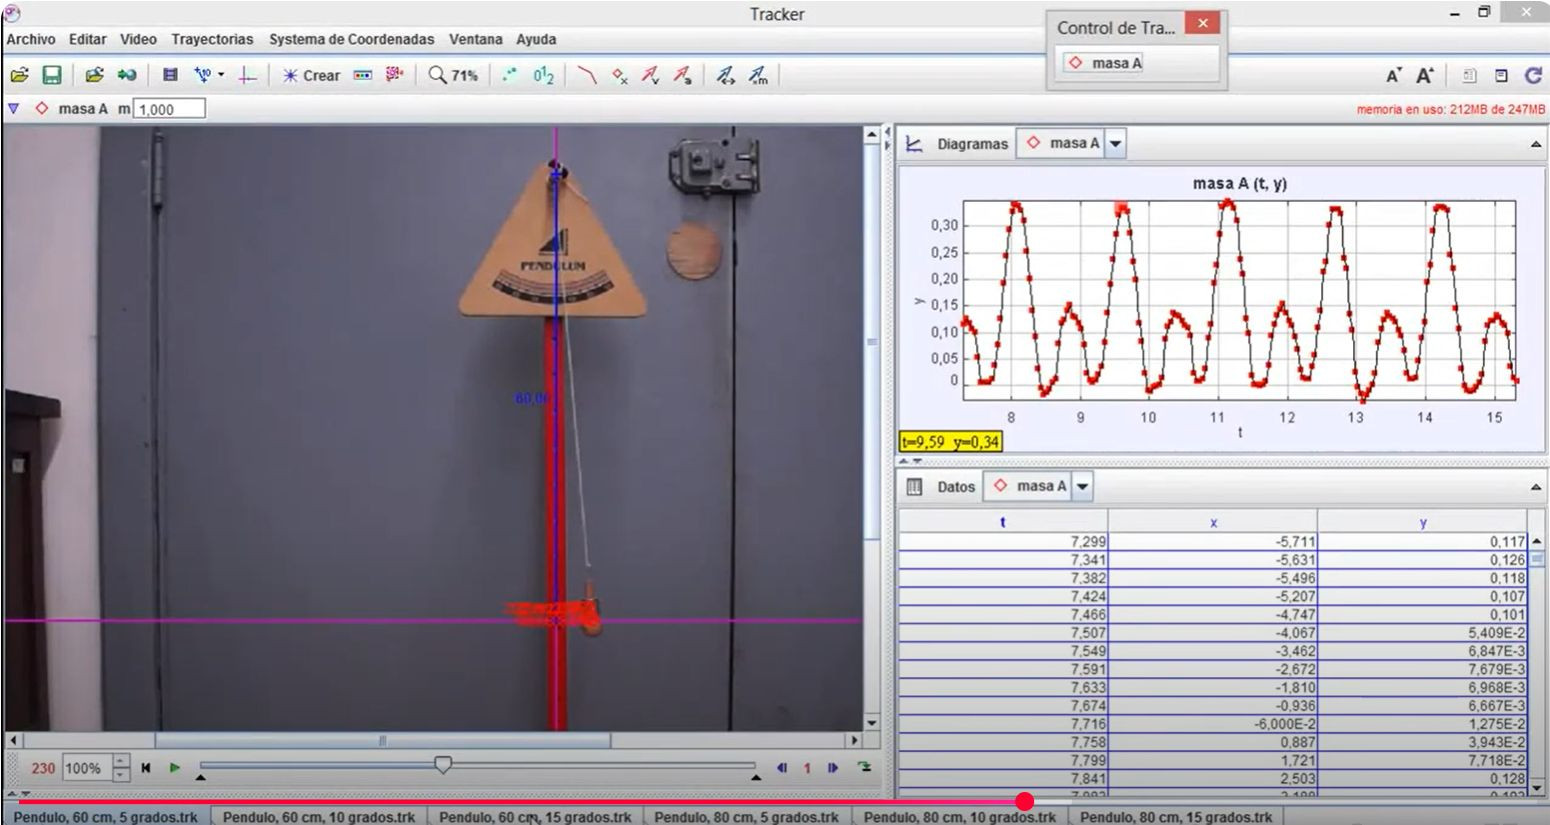Viewport: 1550px width, 825px height.
Task: Click the autotracker icon
Action: tap(394, 75)
